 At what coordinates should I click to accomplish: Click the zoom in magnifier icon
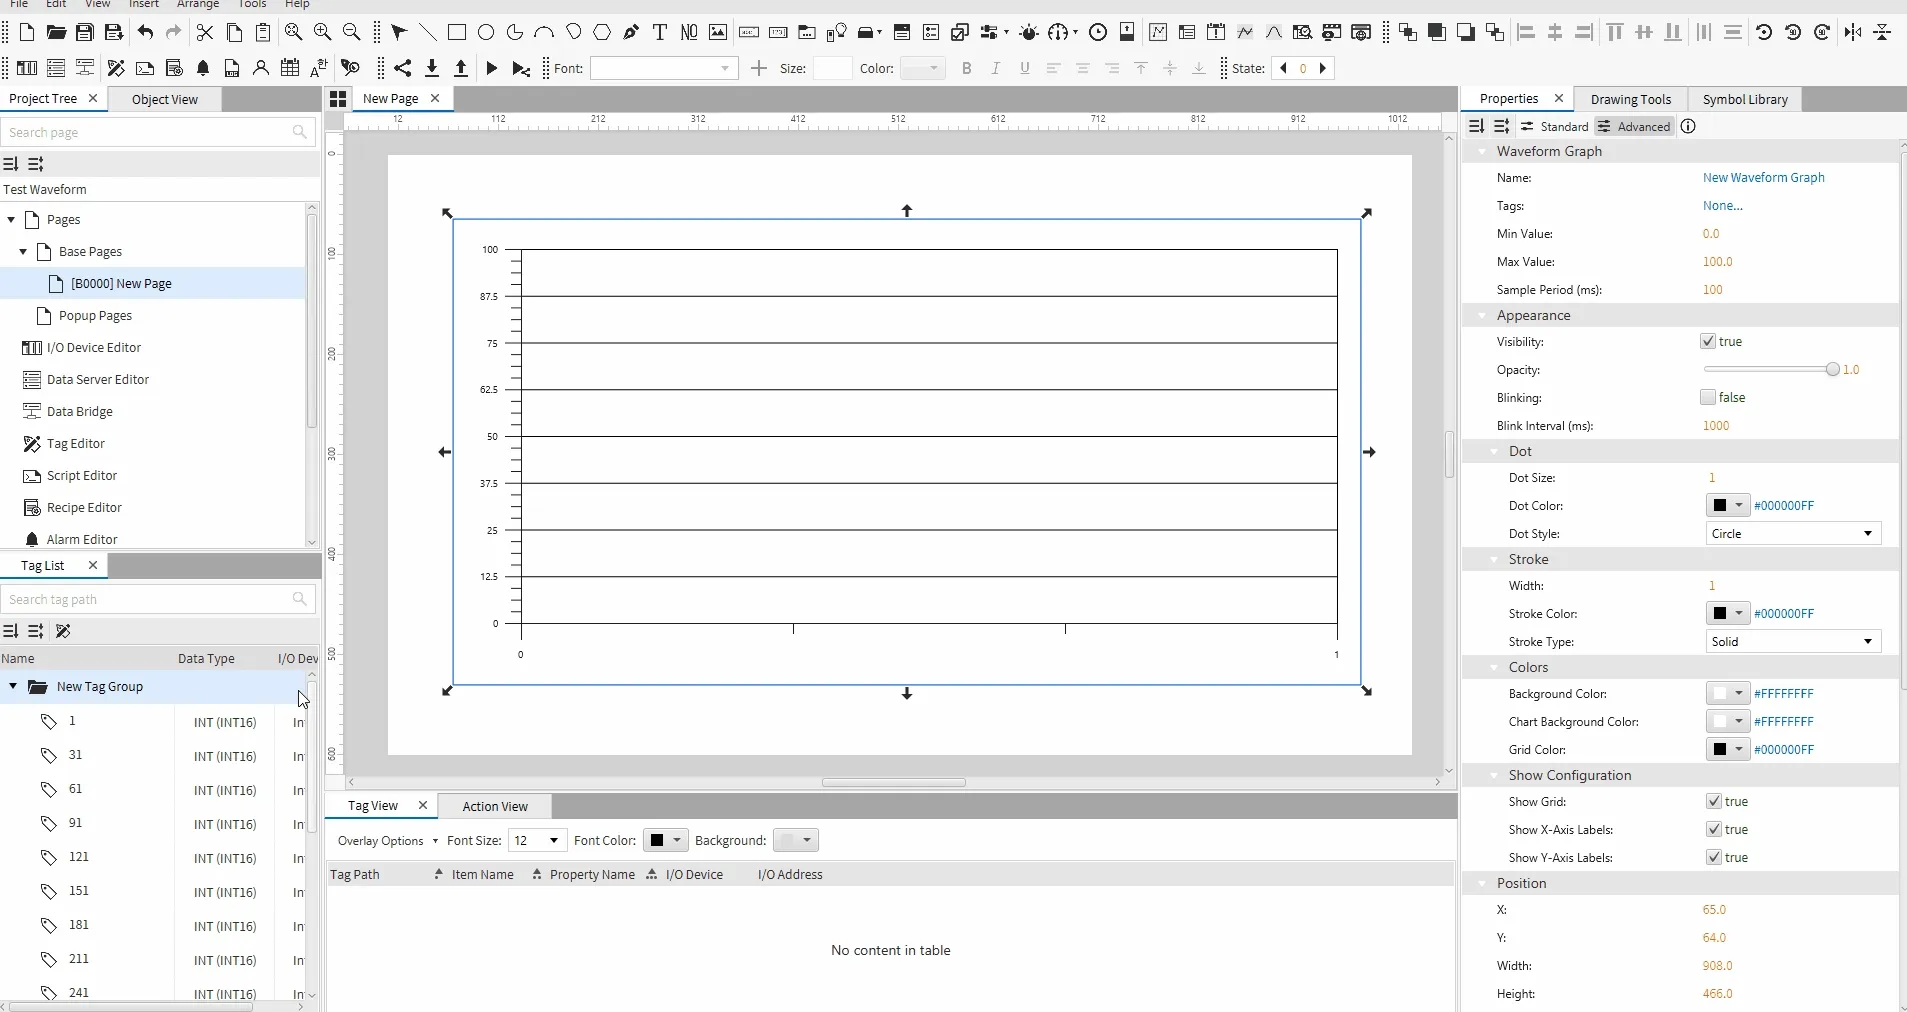323,33
